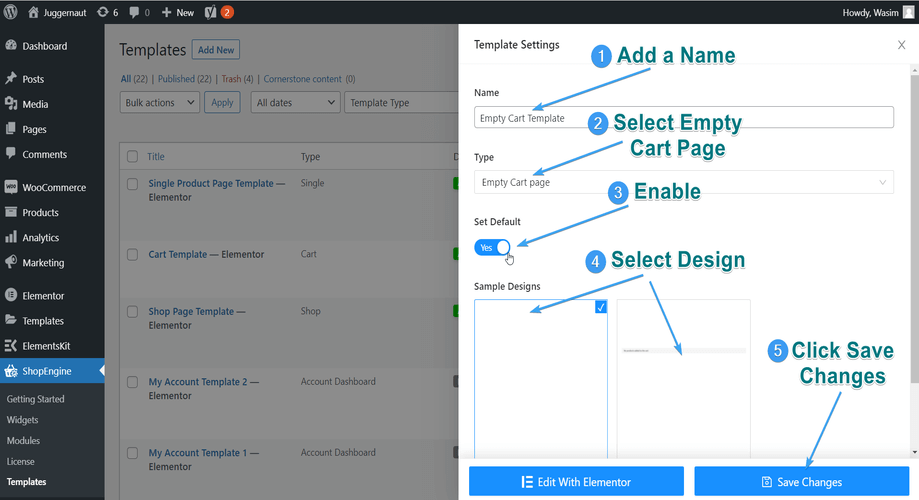Check the Cart Template row checkbox
The image size is (919, 500).
(x=132, y=255)
